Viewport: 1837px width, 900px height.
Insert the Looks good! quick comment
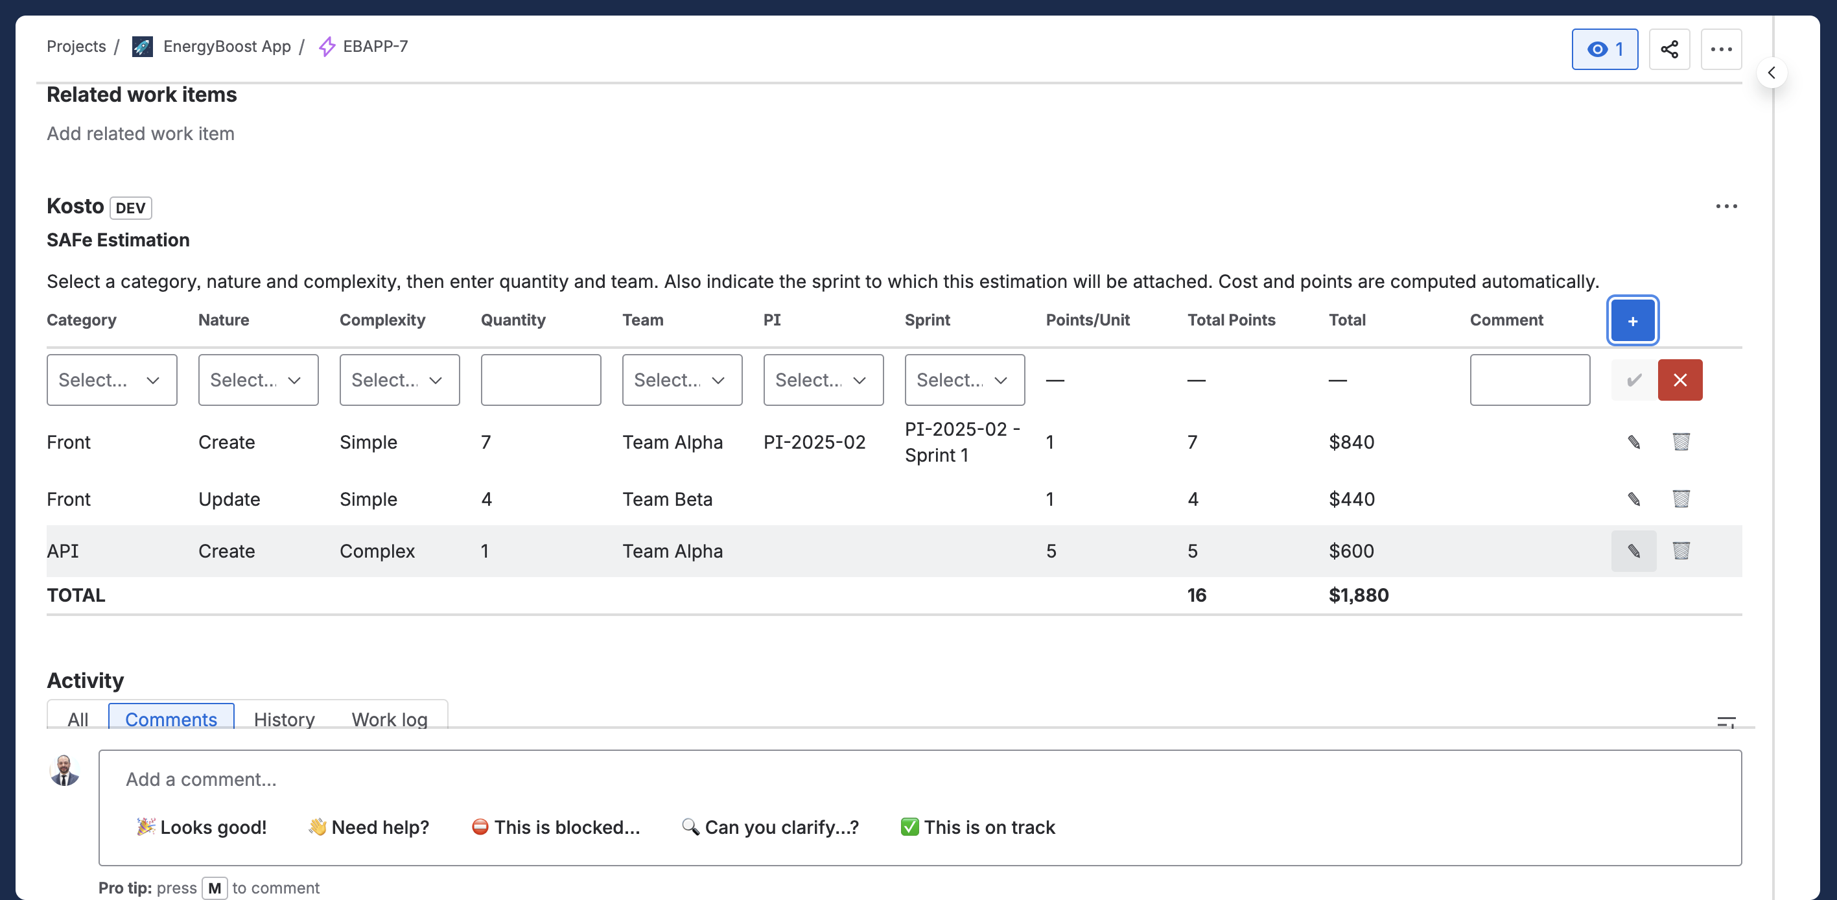[x=201, y=827]
